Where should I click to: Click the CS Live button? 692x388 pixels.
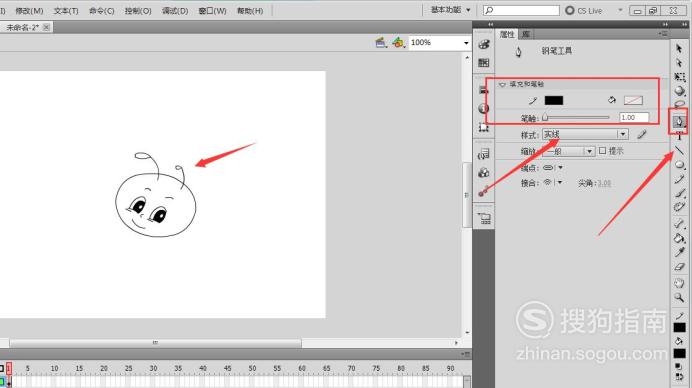(584, 11)
